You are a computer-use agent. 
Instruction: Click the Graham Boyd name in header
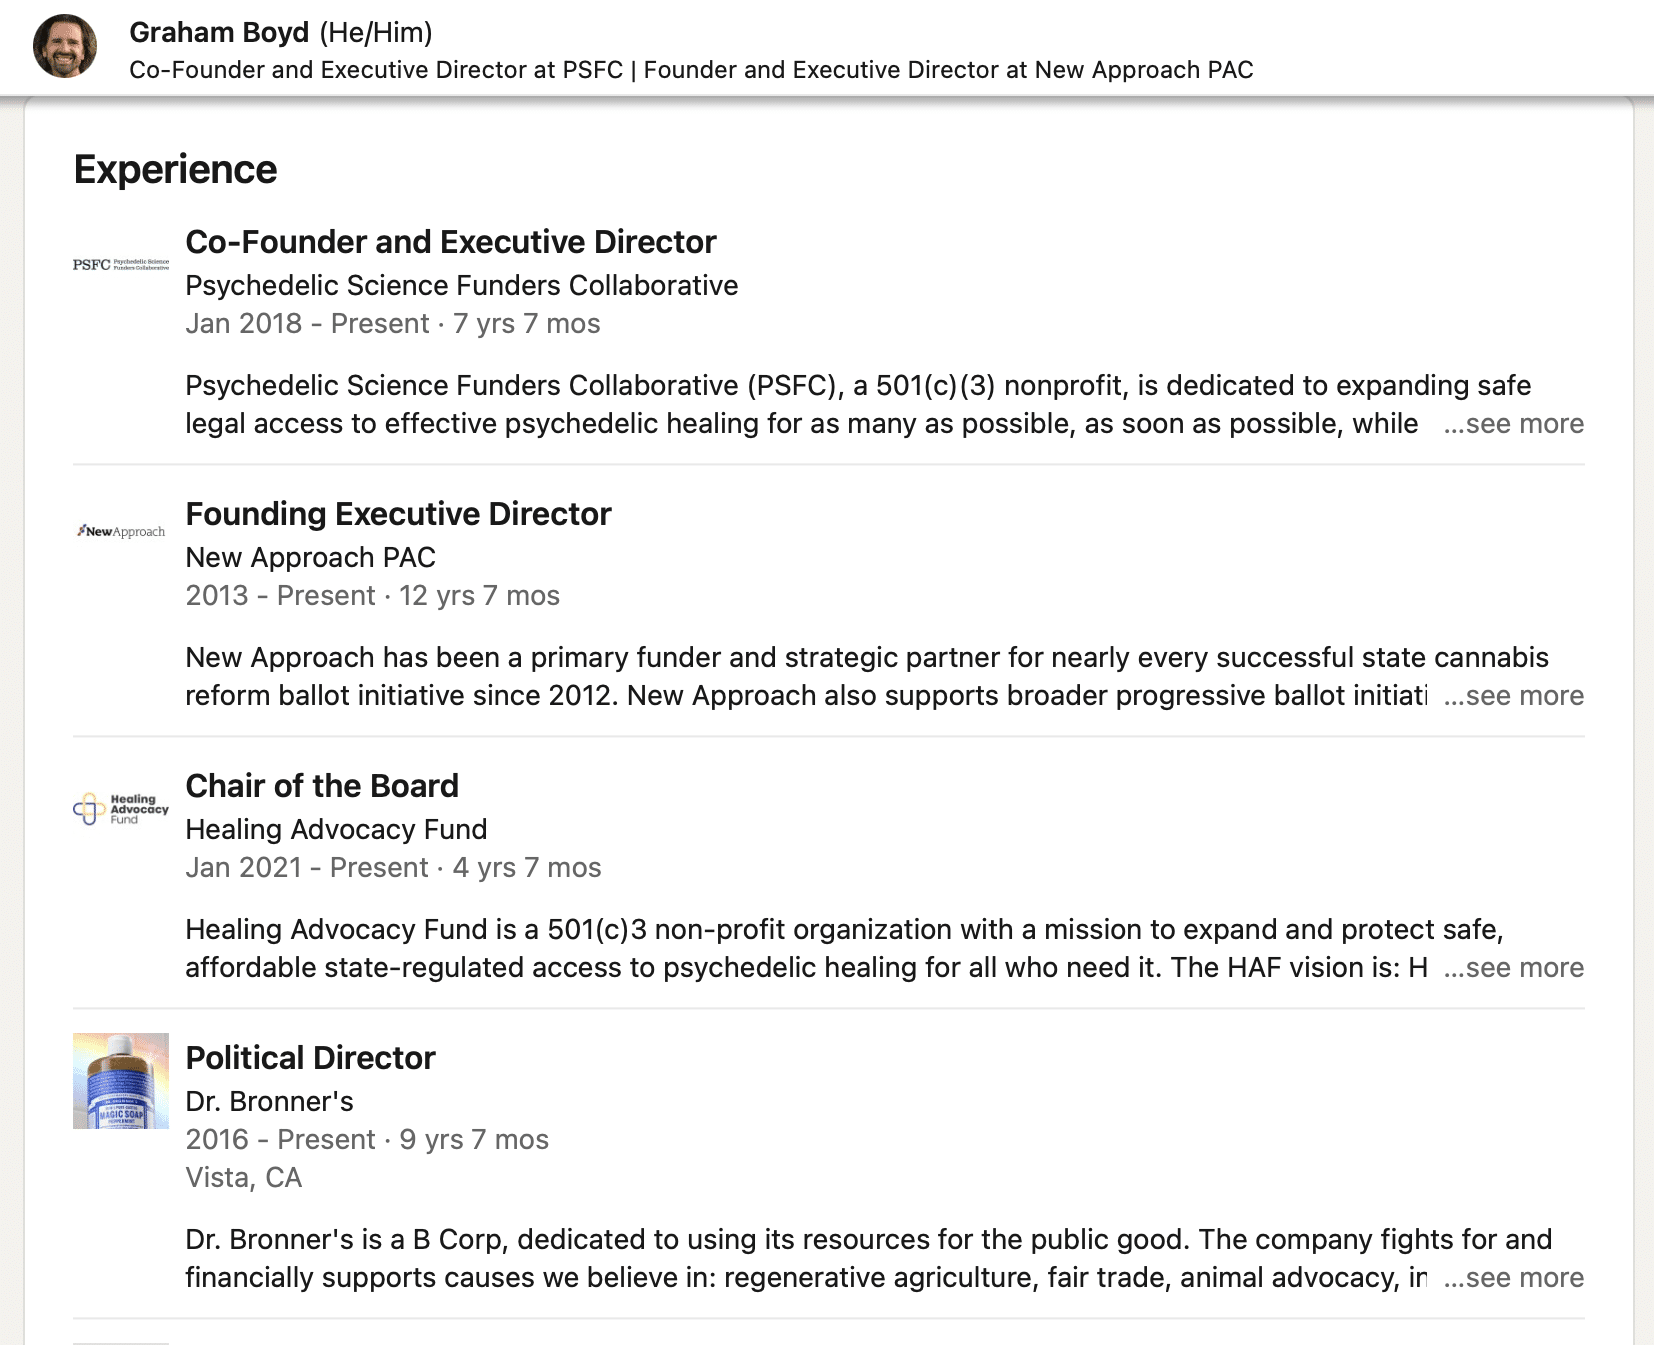click(219, 32)
